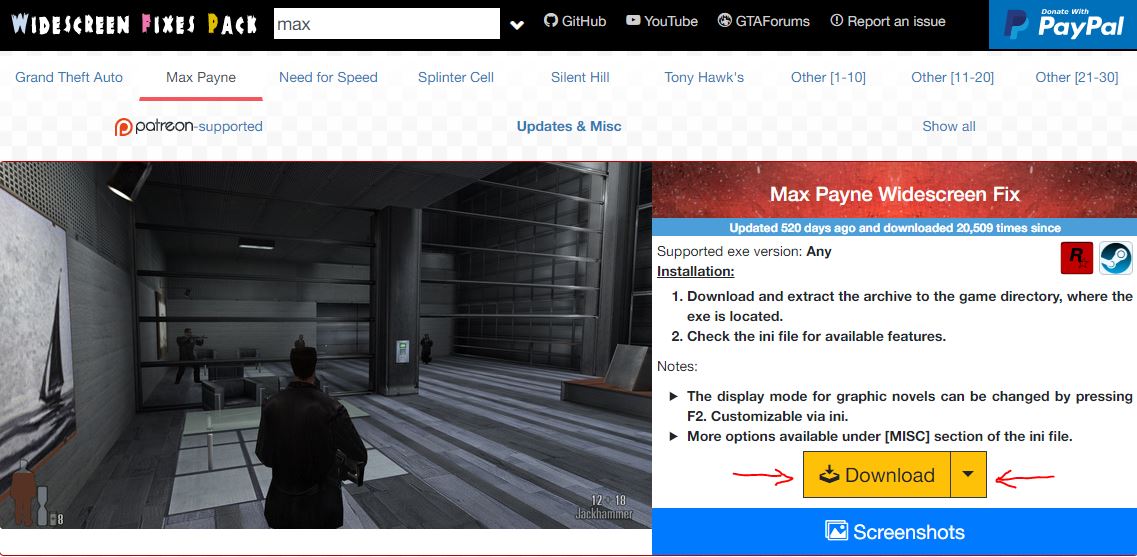The image size is (1137, 557).
Task: Open the Download options dropdown arrow
Action: (968, 474)
